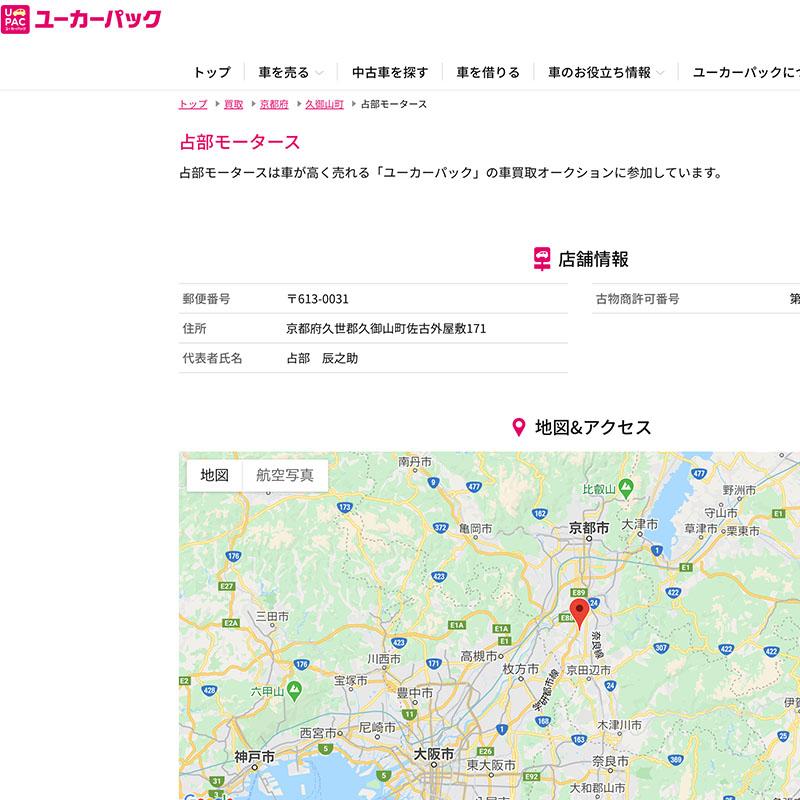800x800 pixels.
Task: Click the 比叡山 mountain icon on the map
Action: (x=626, y=488)
